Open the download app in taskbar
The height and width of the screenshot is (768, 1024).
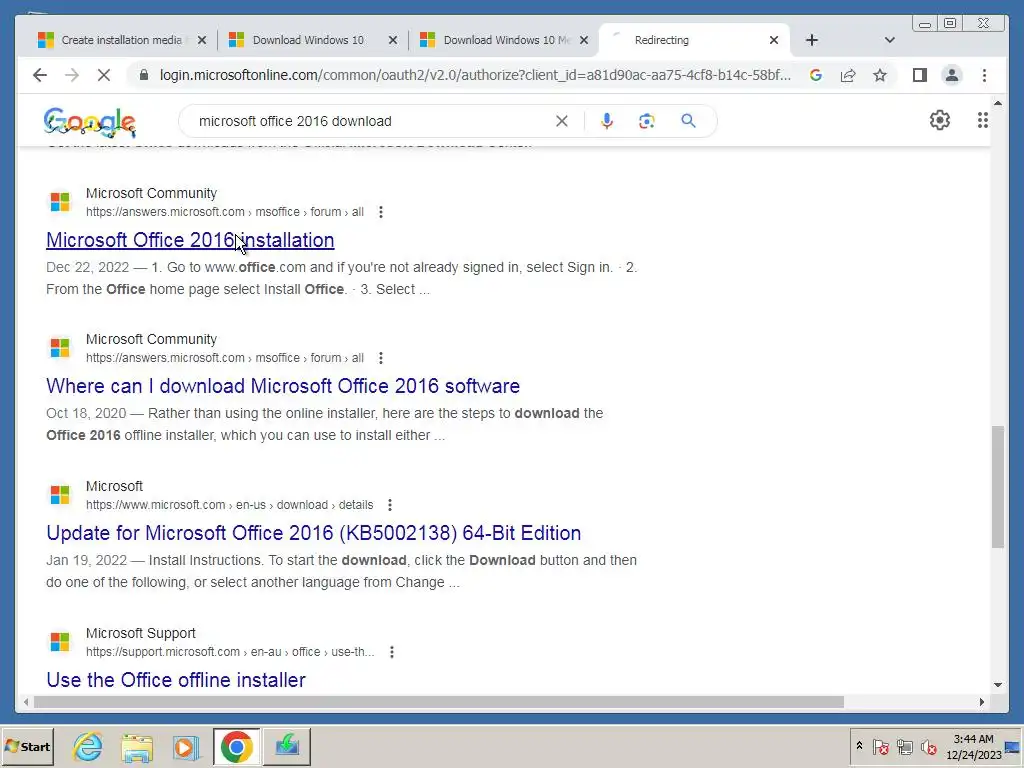coord(287,746)
